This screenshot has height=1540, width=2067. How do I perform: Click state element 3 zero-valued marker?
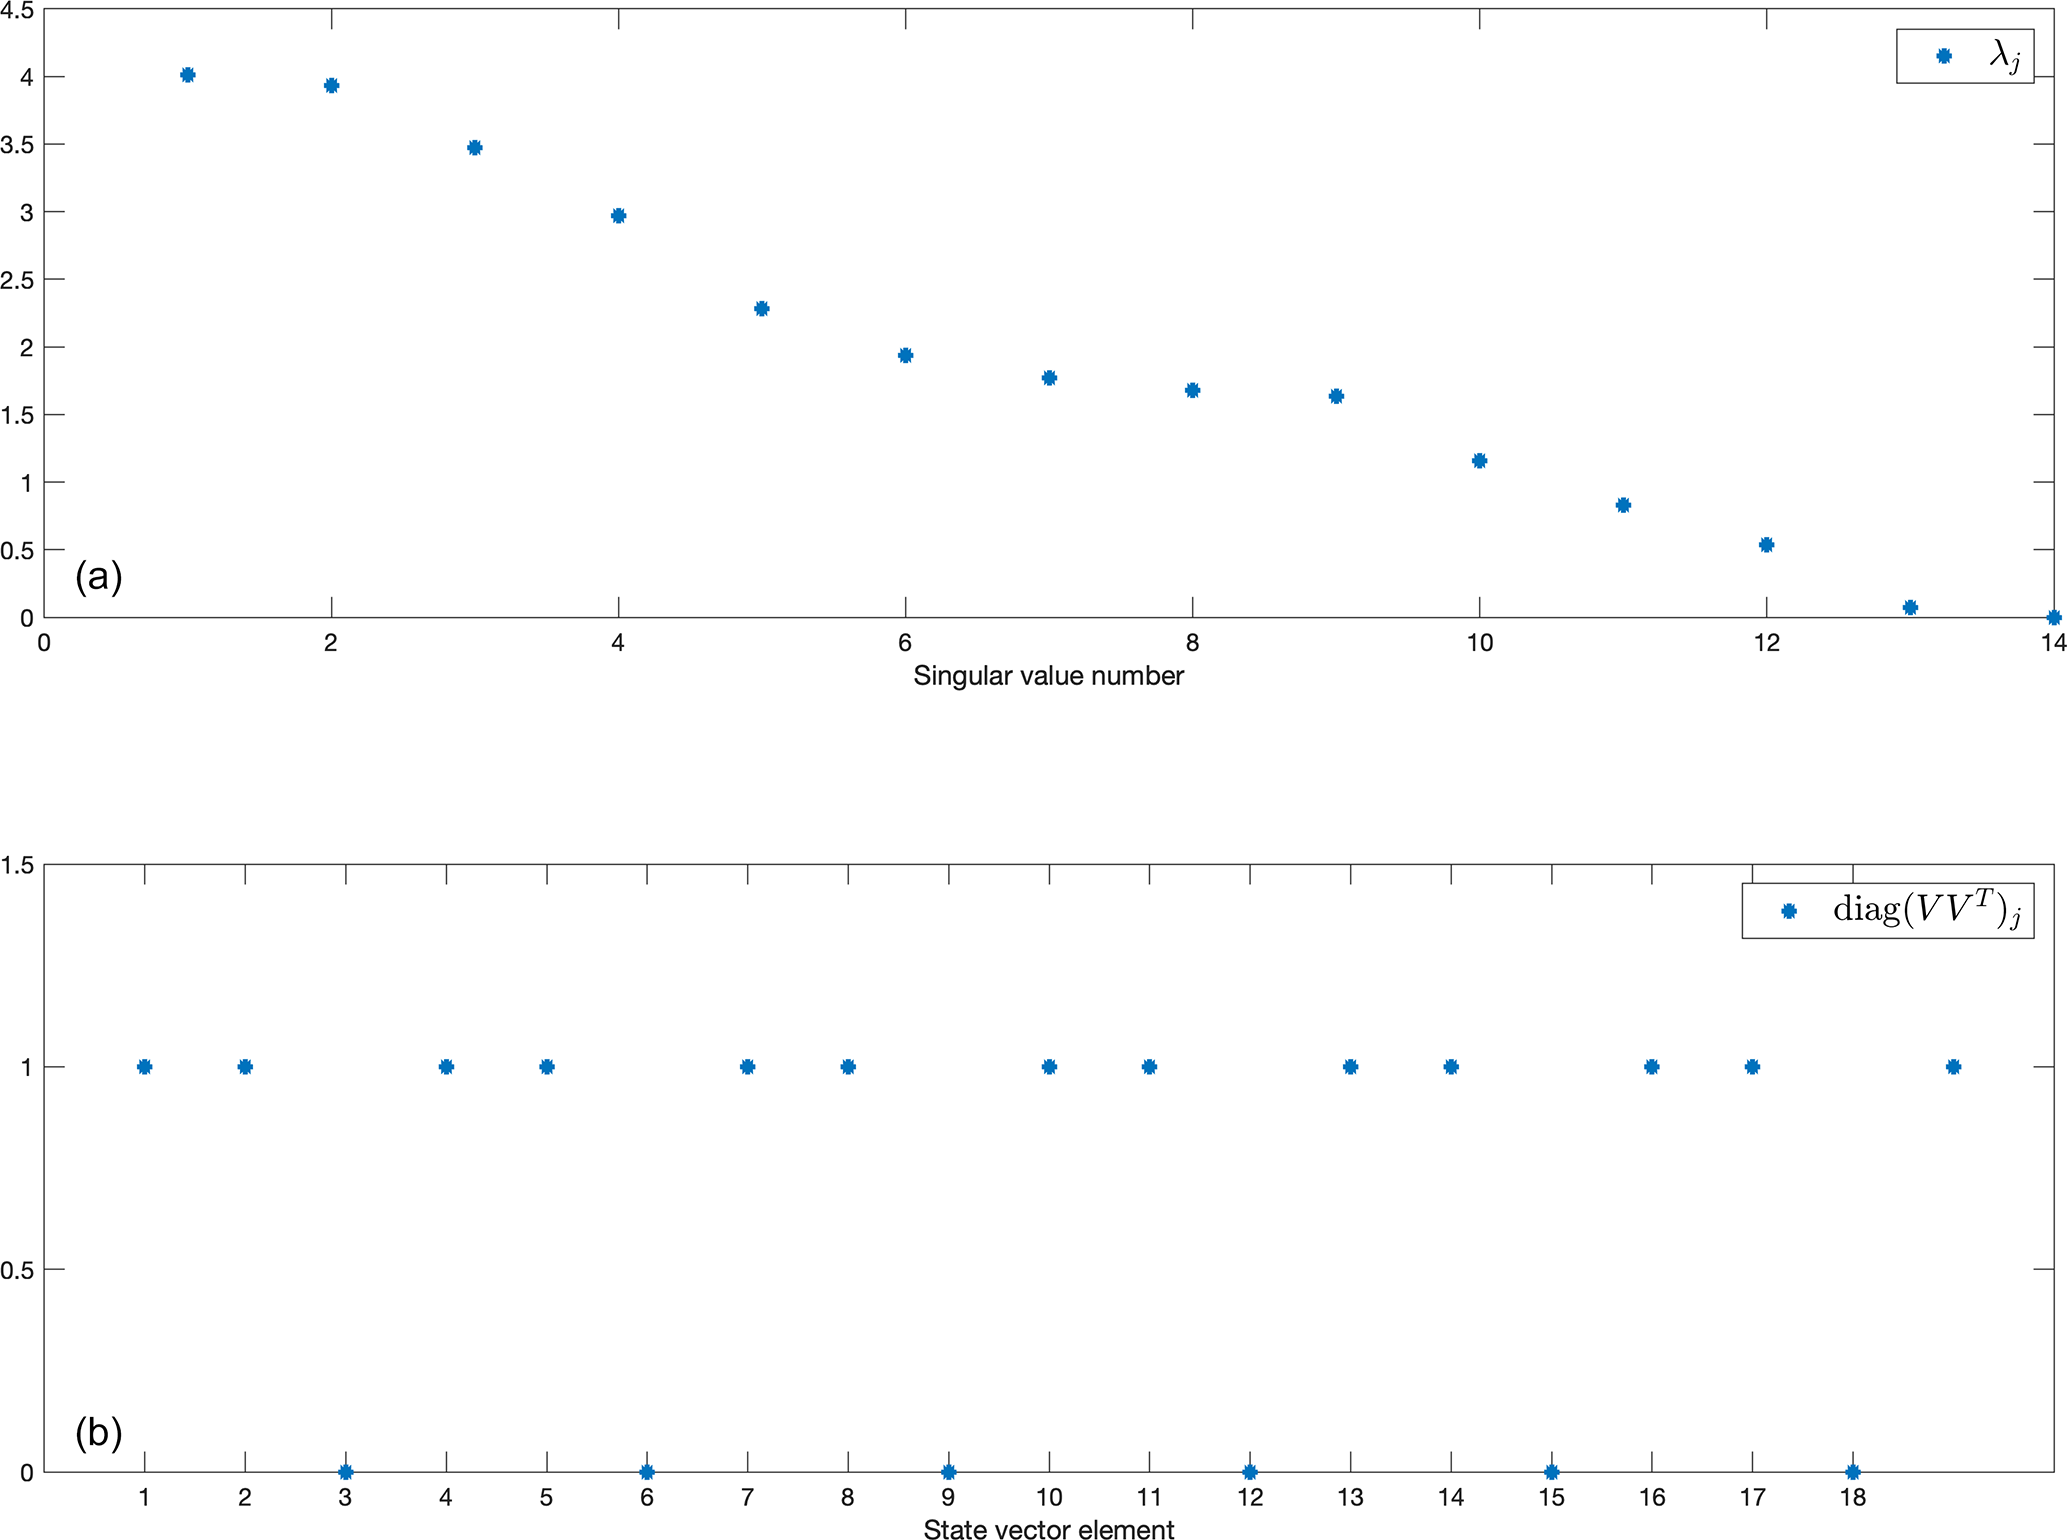346,1472
